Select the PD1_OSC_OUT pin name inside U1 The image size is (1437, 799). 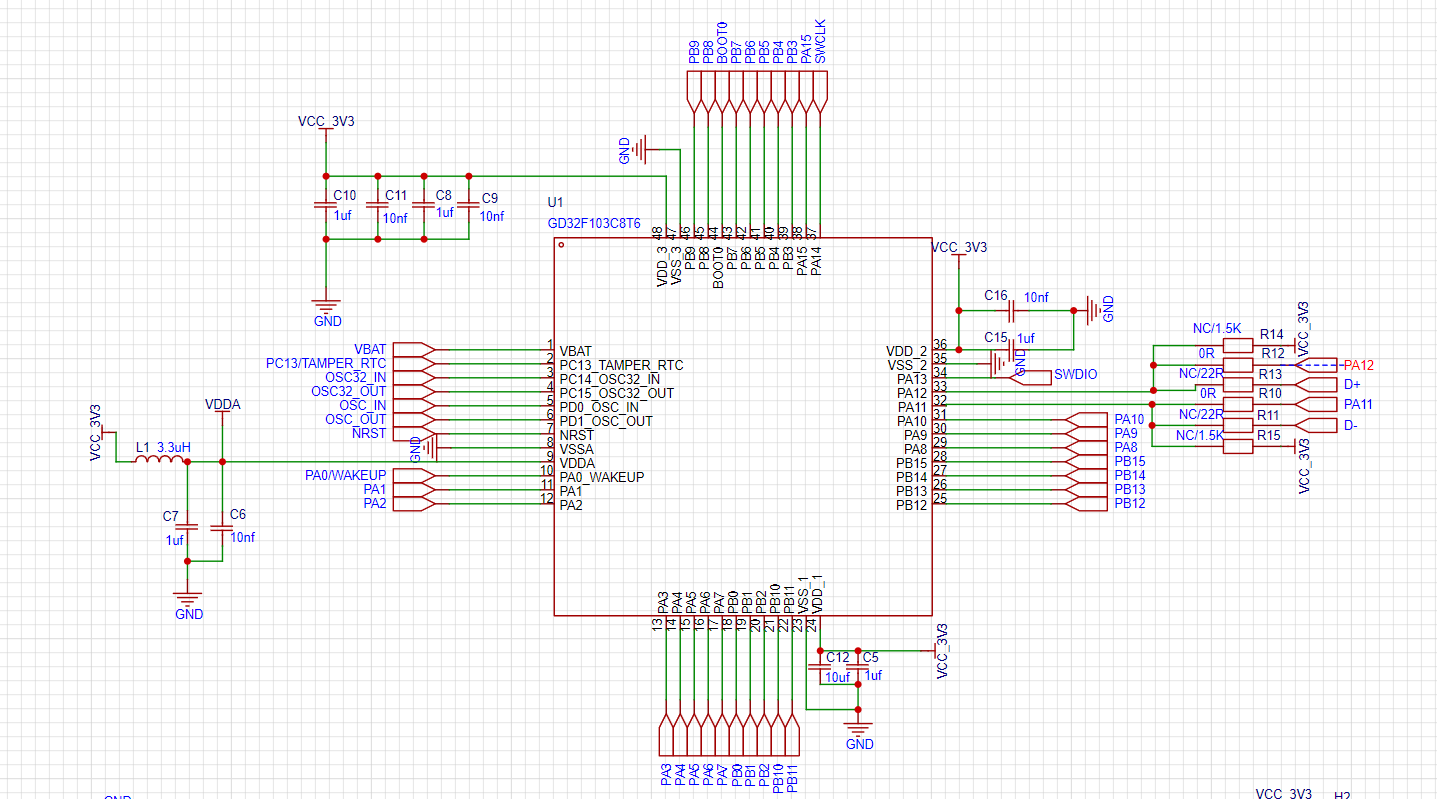(x=606, y=421)
